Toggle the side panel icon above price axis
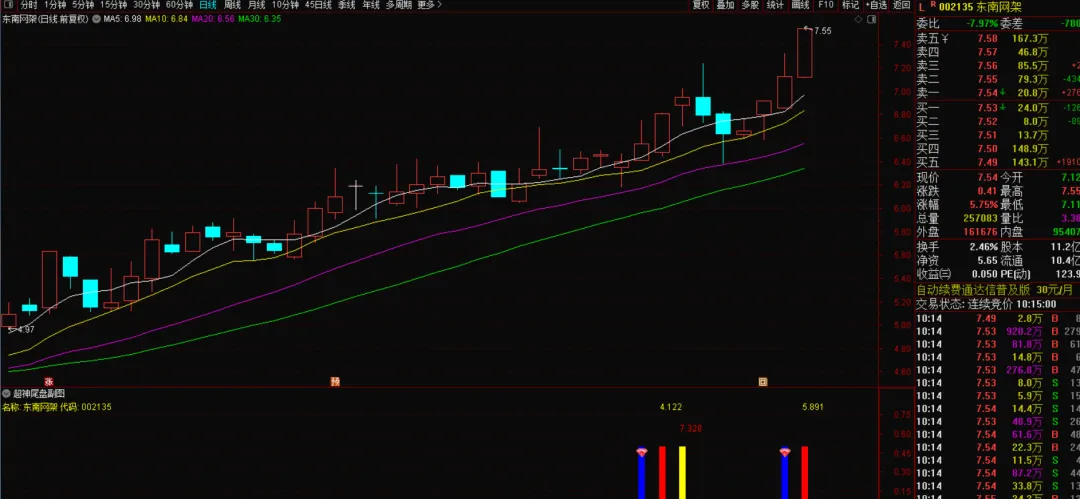The height and width of the screenshot is (499, 1080). click(871, 19)
